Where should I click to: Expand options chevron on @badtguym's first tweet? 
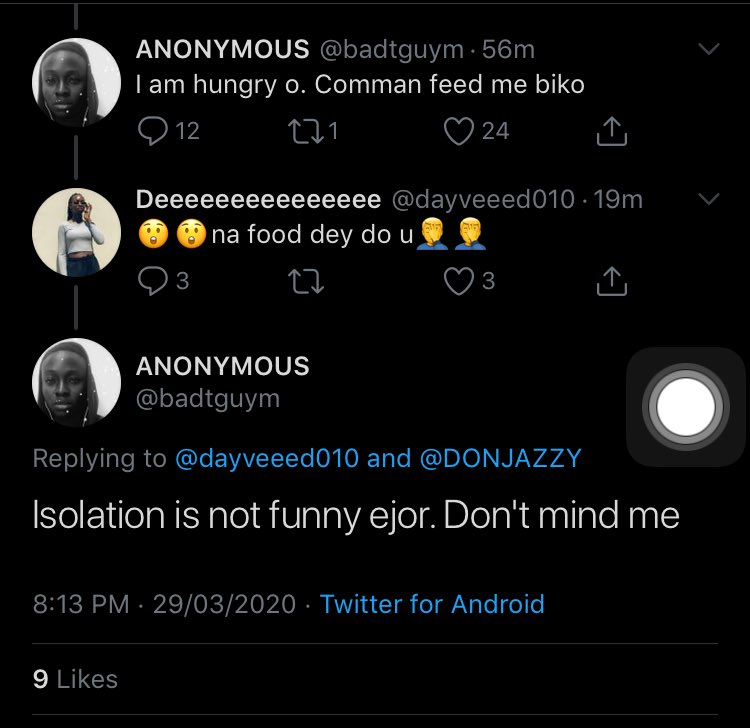click(x=708, y=48)
